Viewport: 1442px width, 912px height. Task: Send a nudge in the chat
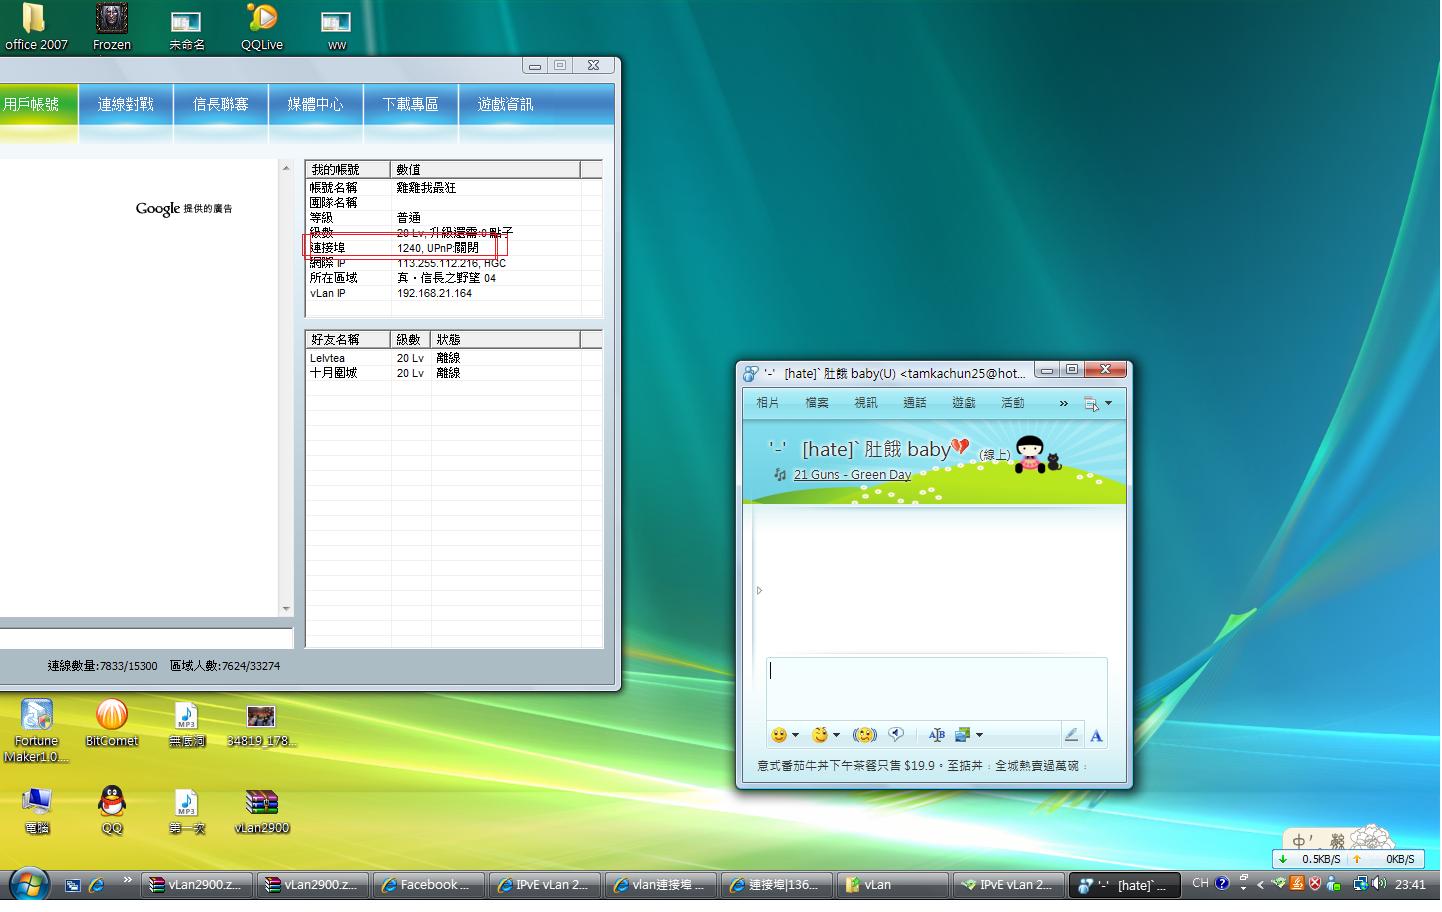tap(864, 735)
